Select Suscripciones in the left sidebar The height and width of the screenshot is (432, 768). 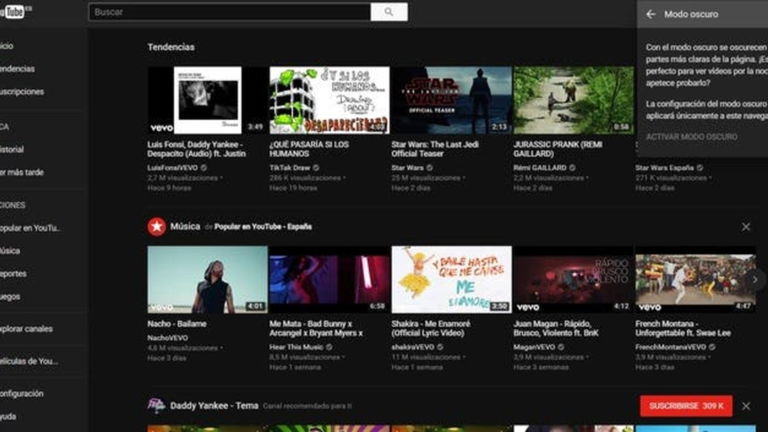point(22,91)
